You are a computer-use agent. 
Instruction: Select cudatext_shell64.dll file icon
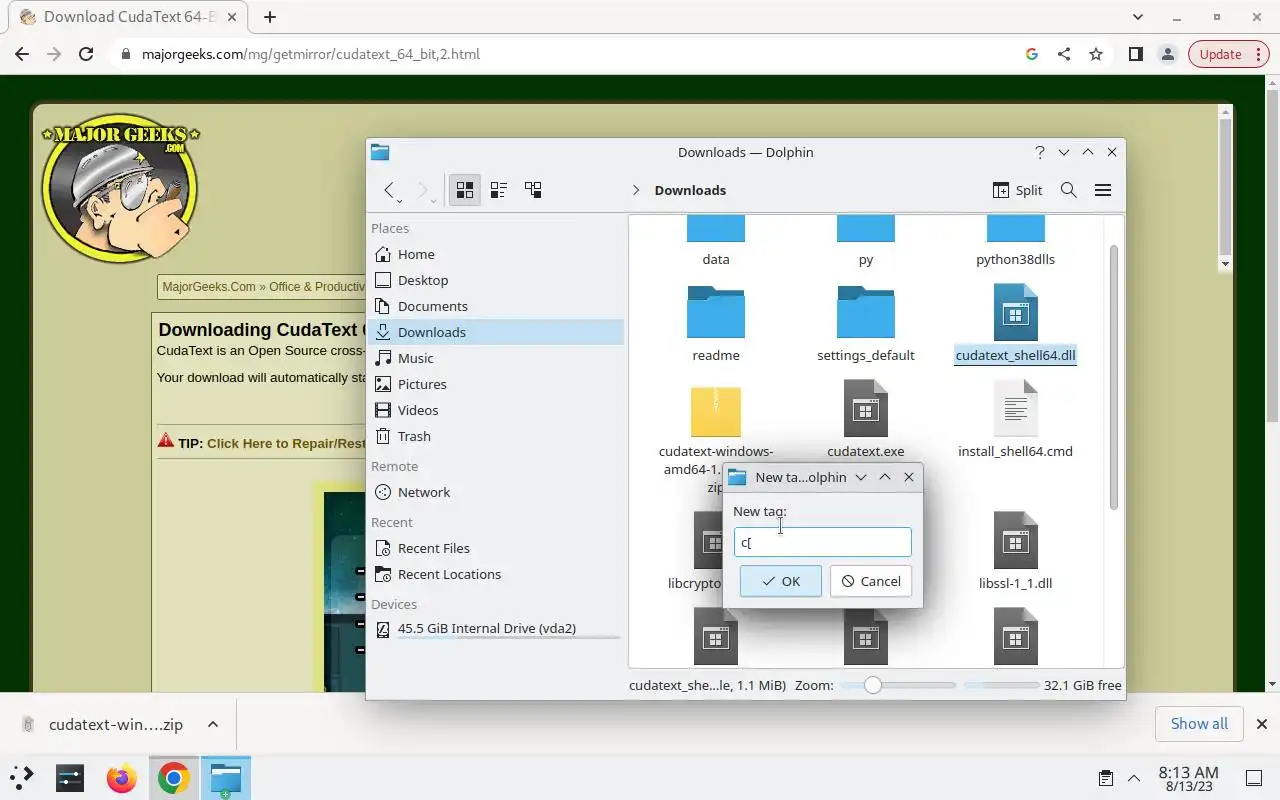(1016, 313)
